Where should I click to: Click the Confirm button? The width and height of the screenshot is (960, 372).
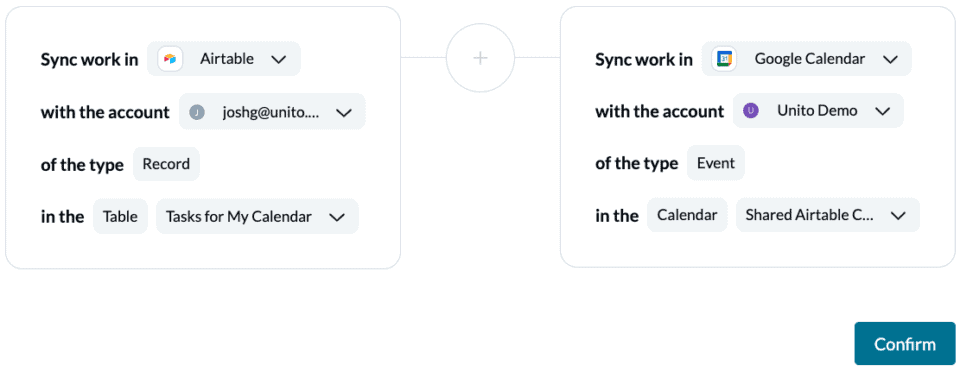coord(905,344)
